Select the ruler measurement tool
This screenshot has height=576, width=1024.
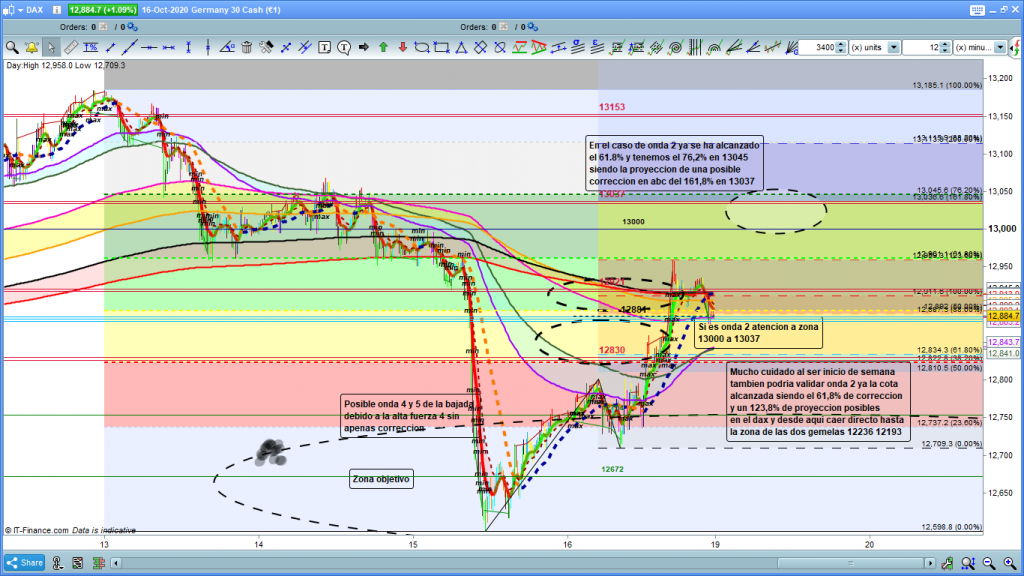pos(69,47)
